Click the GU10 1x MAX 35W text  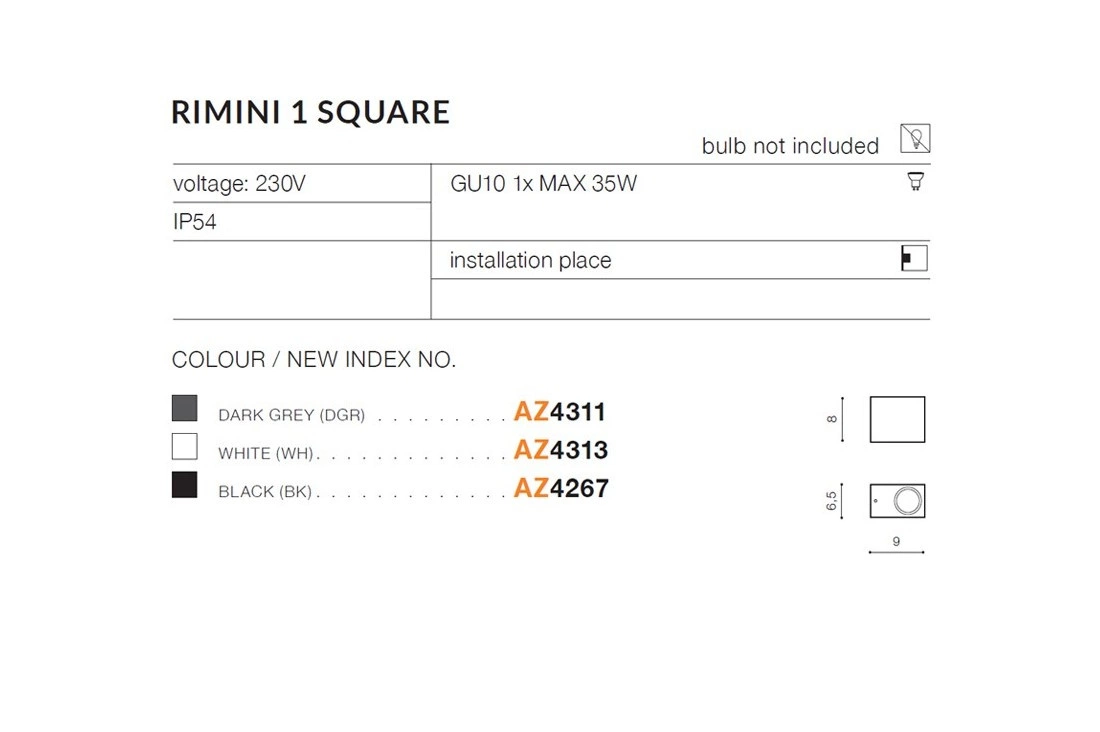click(x=544, y=184)
